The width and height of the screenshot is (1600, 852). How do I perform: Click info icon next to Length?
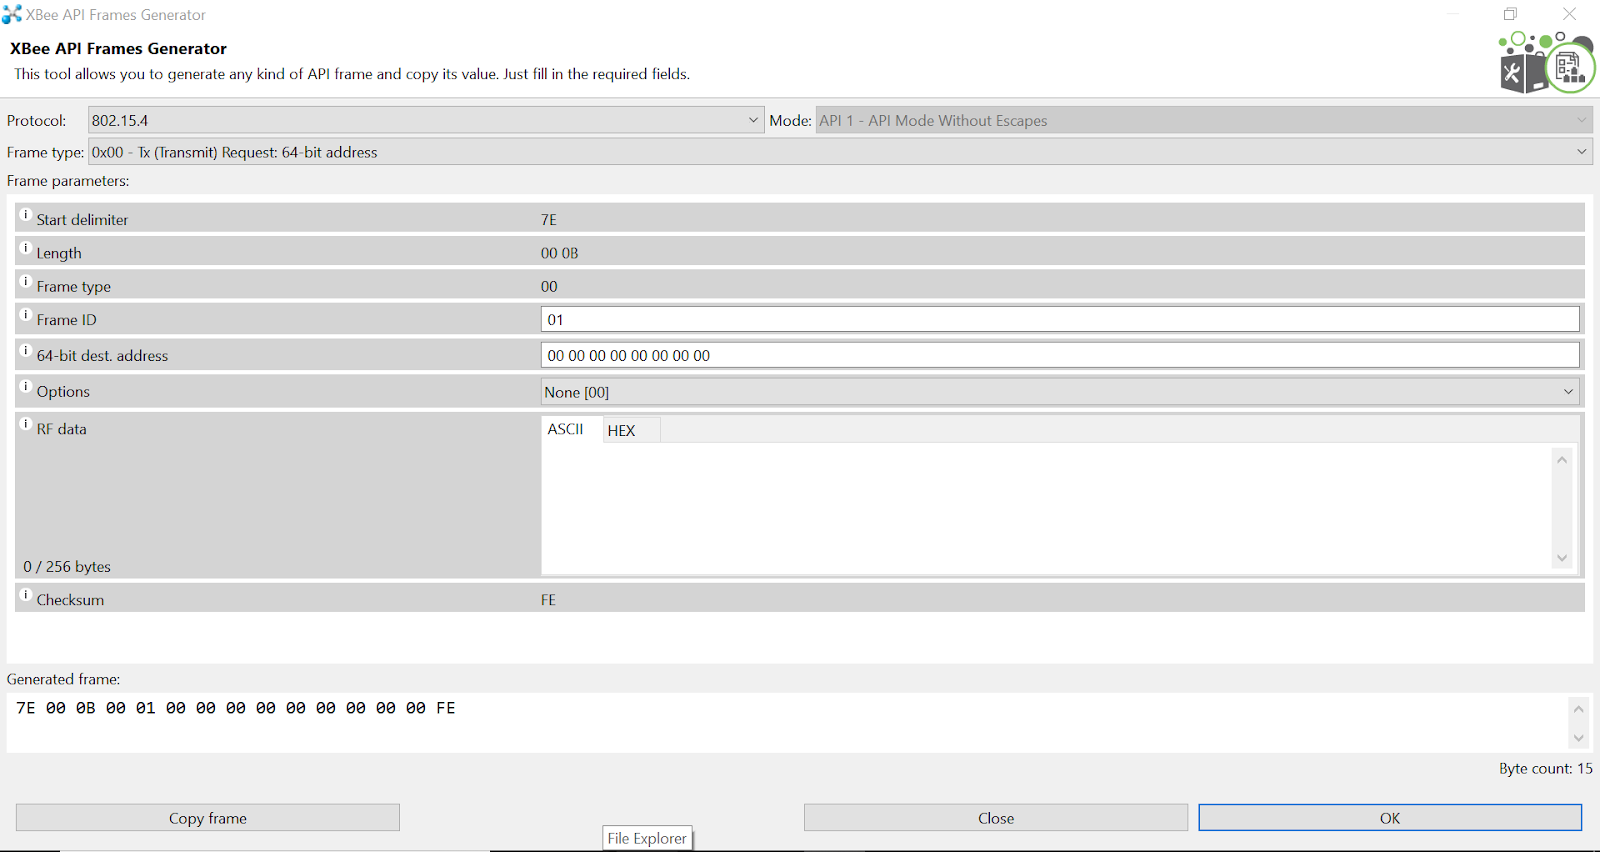26,248
